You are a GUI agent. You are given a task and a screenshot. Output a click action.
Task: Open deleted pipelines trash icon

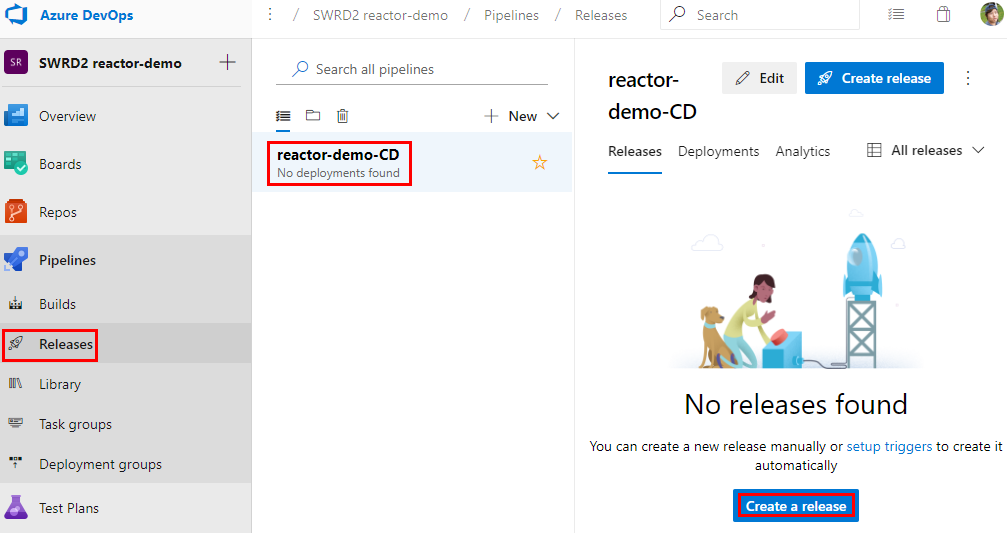click(x=342, y=116)
